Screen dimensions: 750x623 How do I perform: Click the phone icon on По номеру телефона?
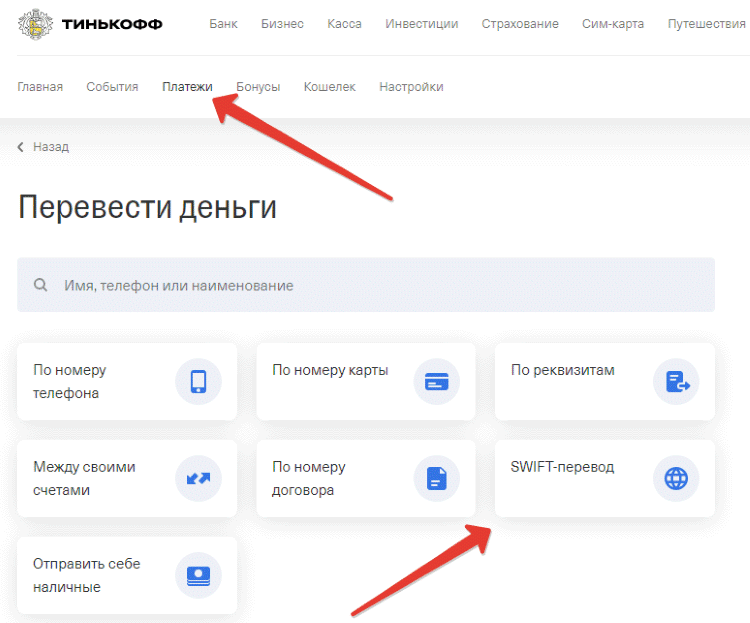(x=198, y=381)
